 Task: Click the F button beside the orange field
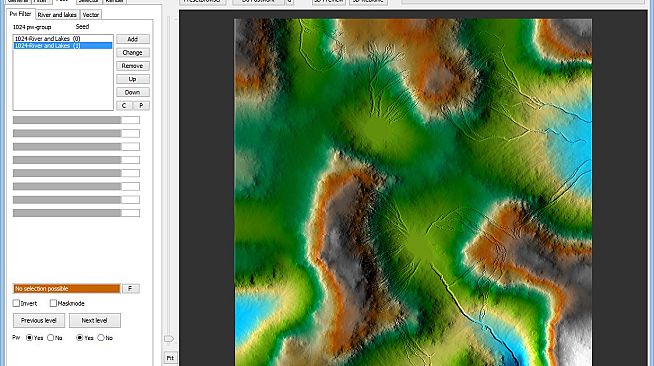coord(131,288)
